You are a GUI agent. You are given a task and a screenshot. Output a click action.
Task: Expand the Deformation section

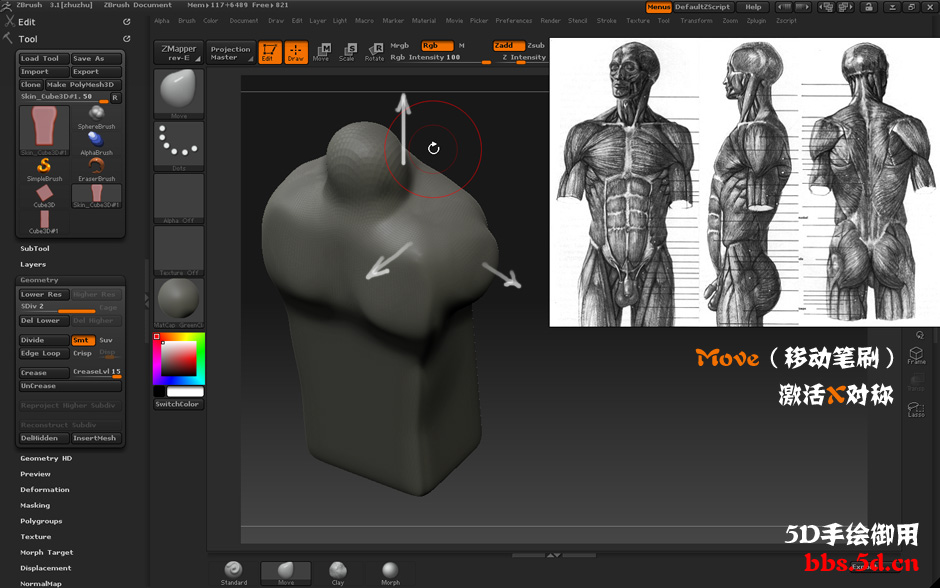tap(45, 489)
